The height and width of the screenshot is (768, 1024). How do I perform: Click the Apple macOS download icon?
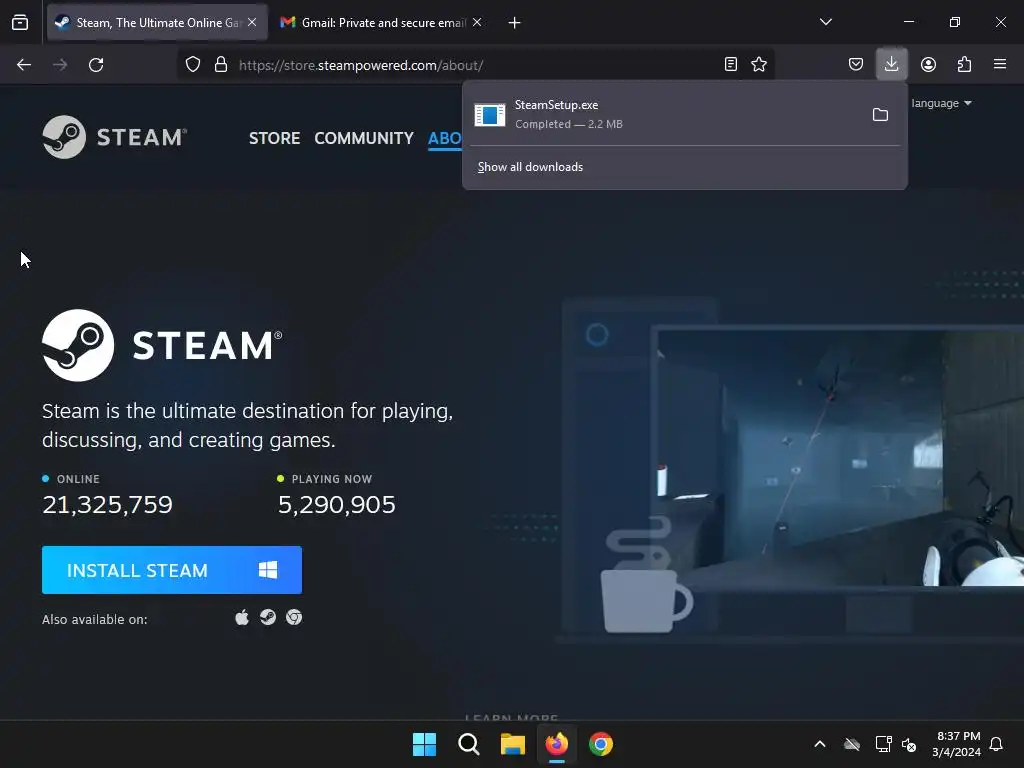pyautogui.click(x=242, y=618)
